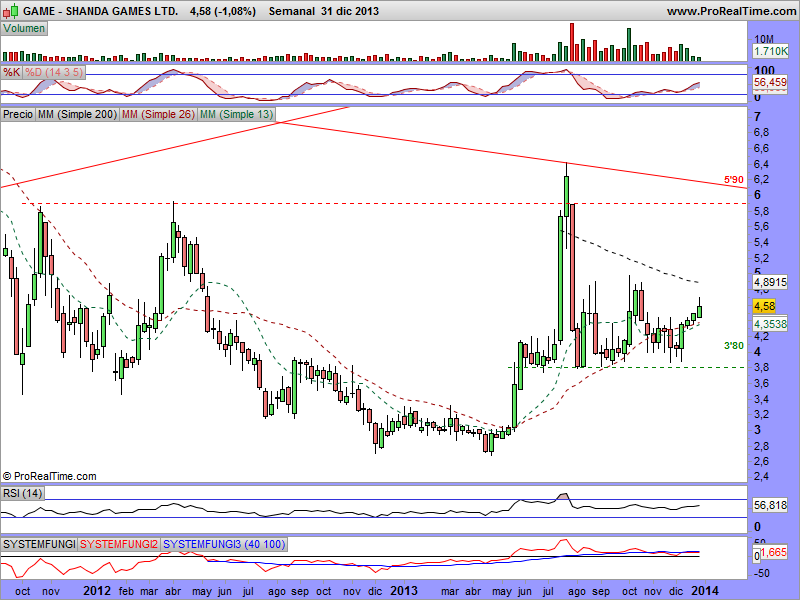Click the yellow 4,58 current price tag
The image size is (800, 600).
(x=765, y=306)
